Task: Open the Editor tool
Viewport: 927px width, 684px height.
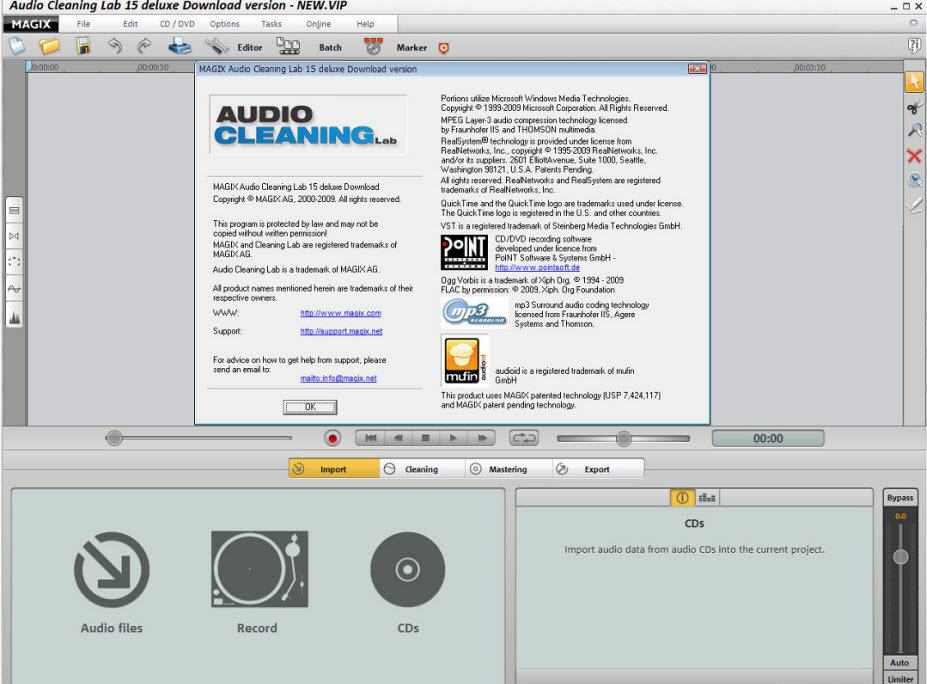Action: coord(234,47)
